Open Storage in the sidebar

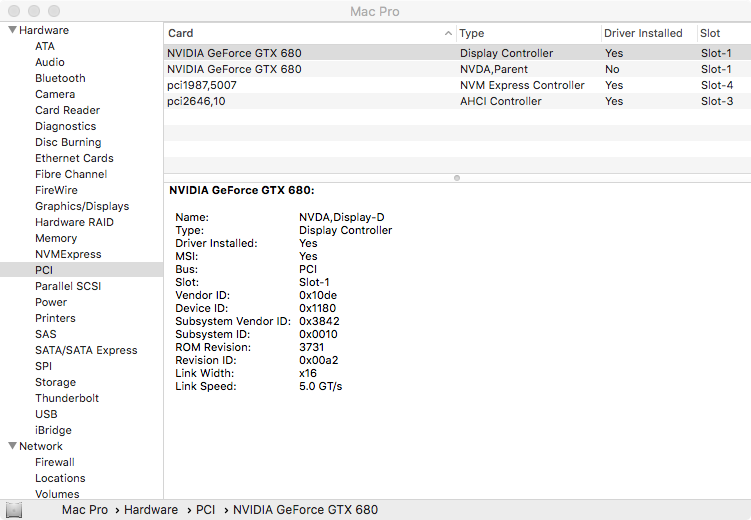pyautogui.click(x=55, y=382)
